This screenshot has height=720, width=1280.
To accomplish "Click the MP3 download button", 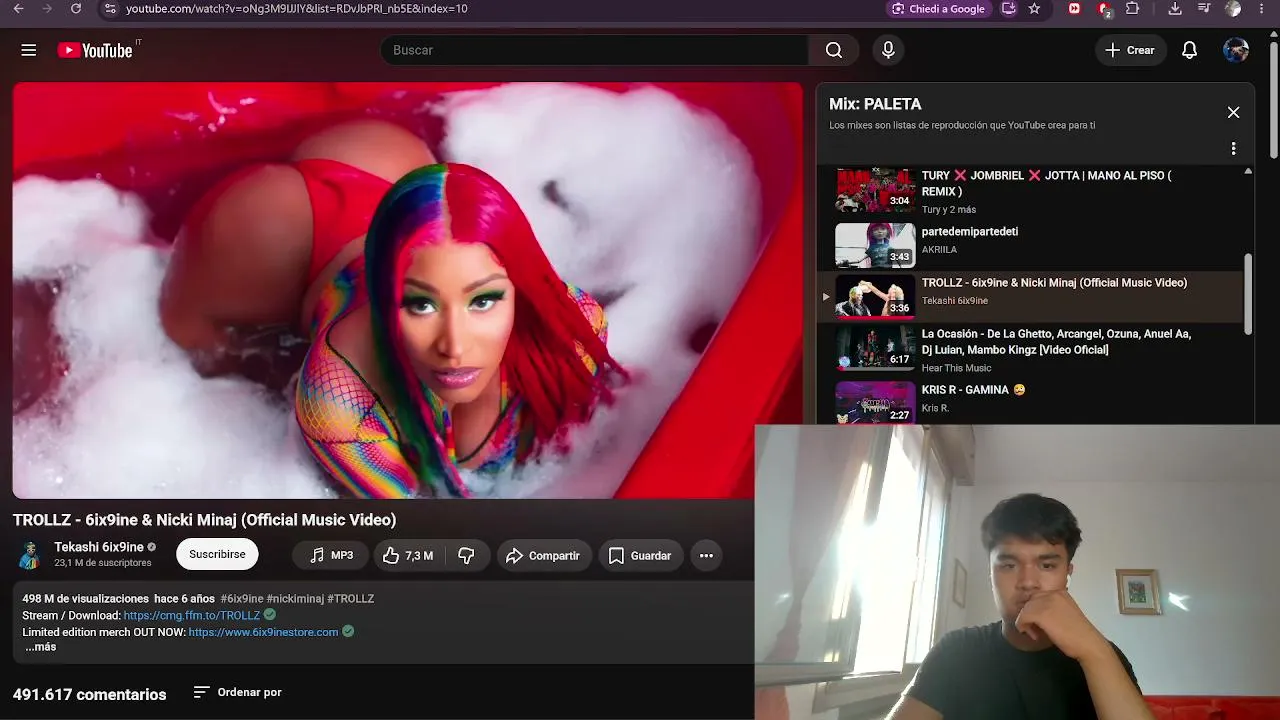I will pyautogui.click(x=331, y=555).
